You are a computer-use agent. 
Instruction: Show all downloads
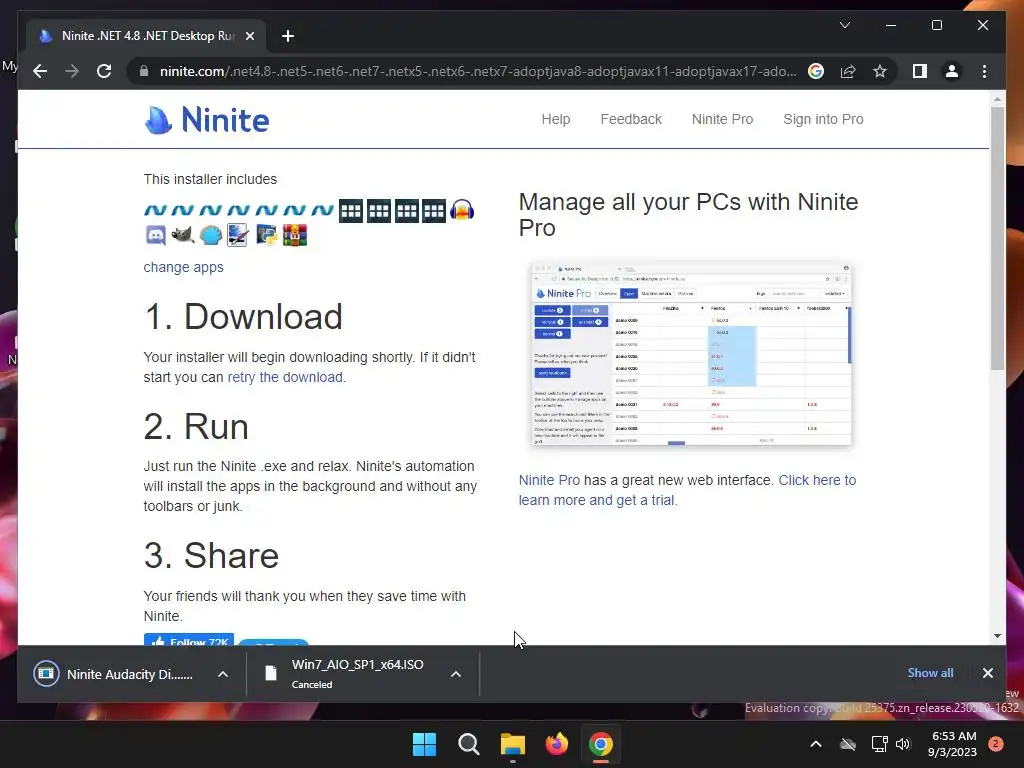930,673
